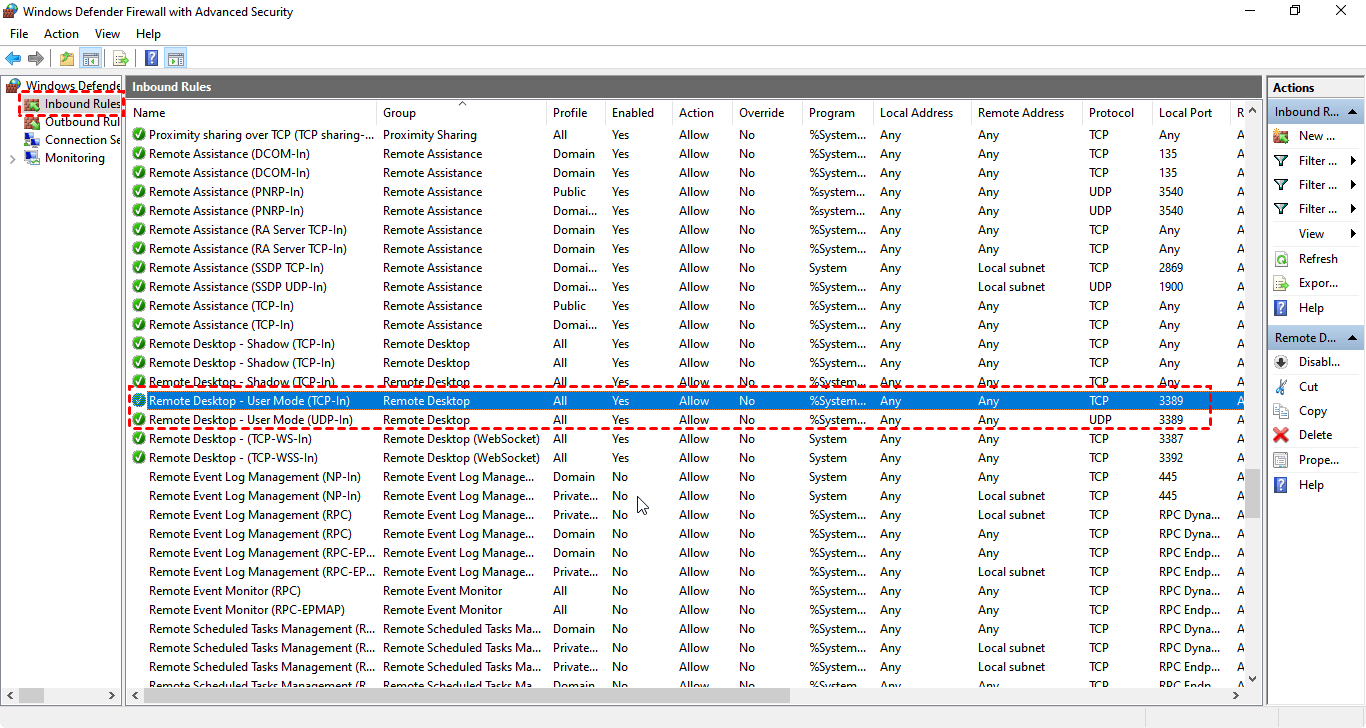The height and width of the screenshot is (728, 1366).
Task: Click the green Refresh icon
Action: click(x=1281, y=259)
